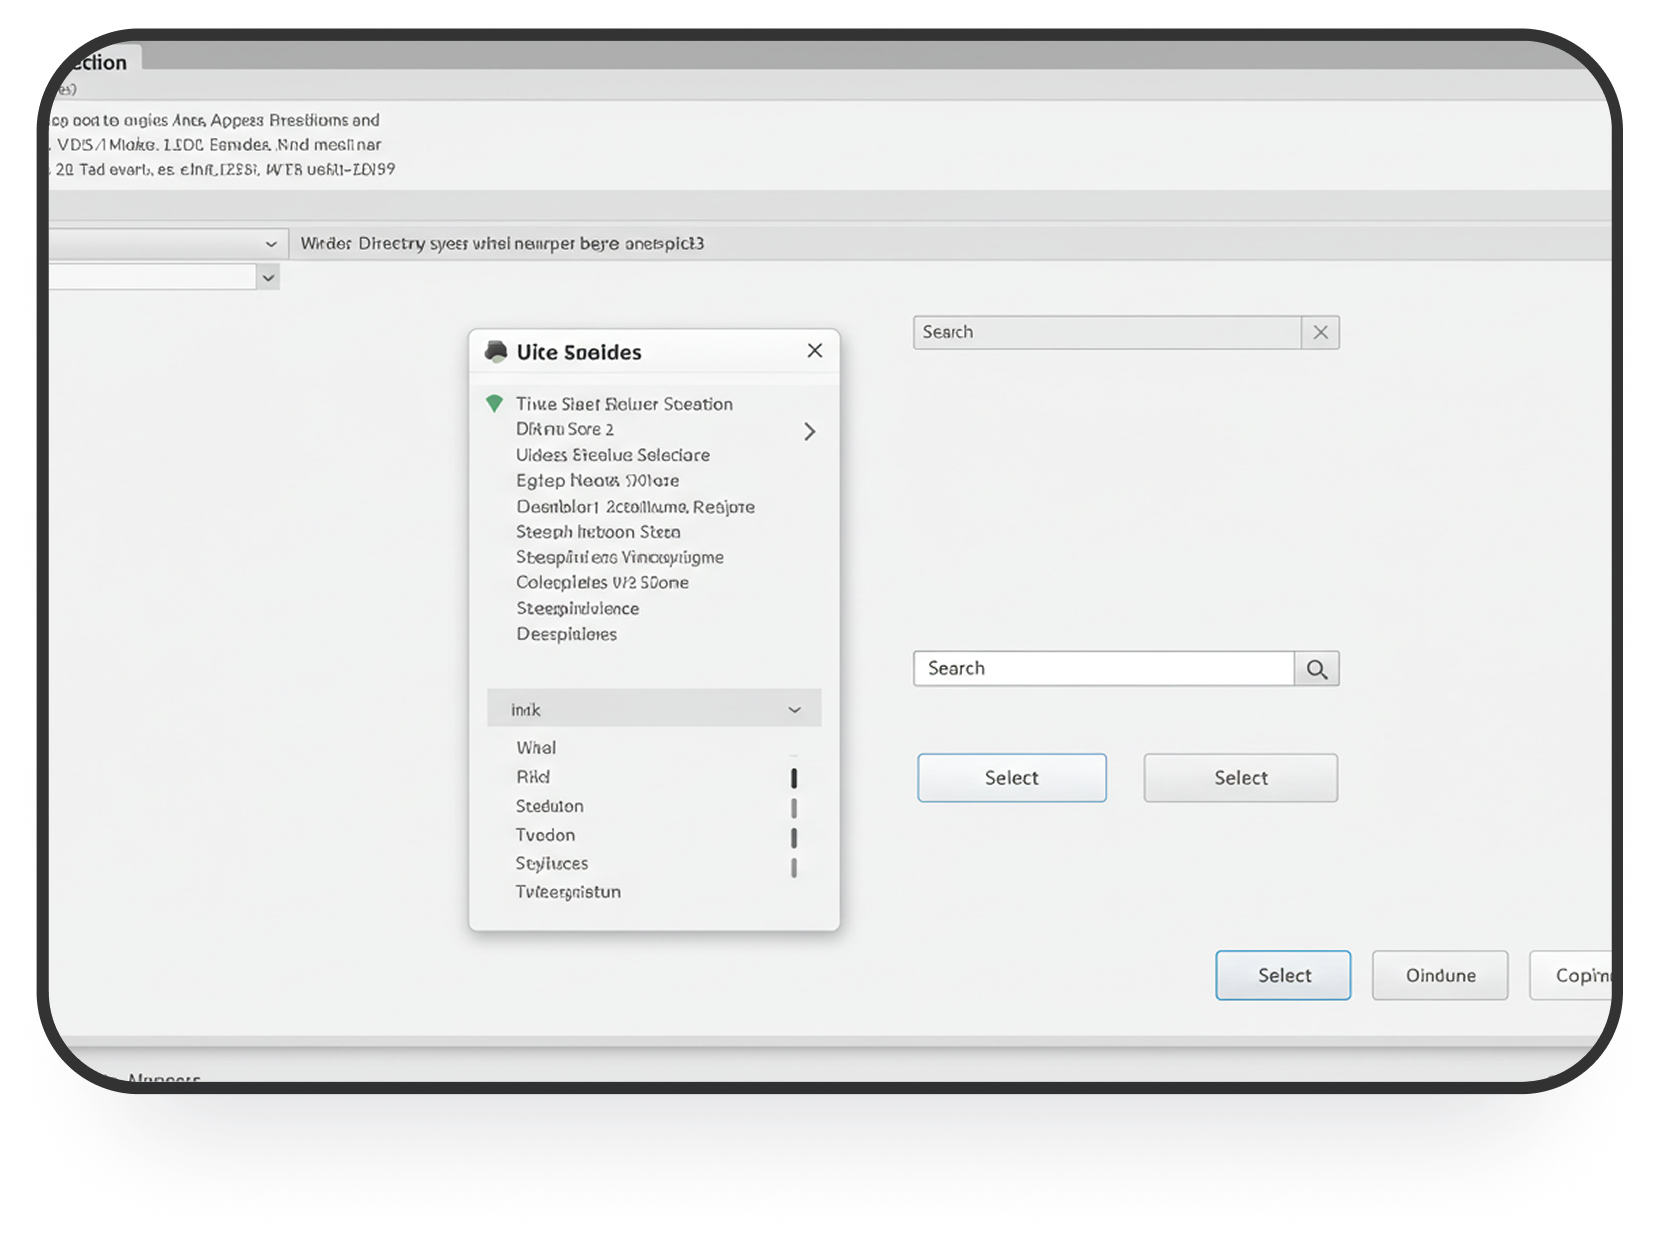Image resolution: width=1661 pixels, height=1253 pixels.
Task: Clear the top search field using its X icon
Action: [1321, 332]
